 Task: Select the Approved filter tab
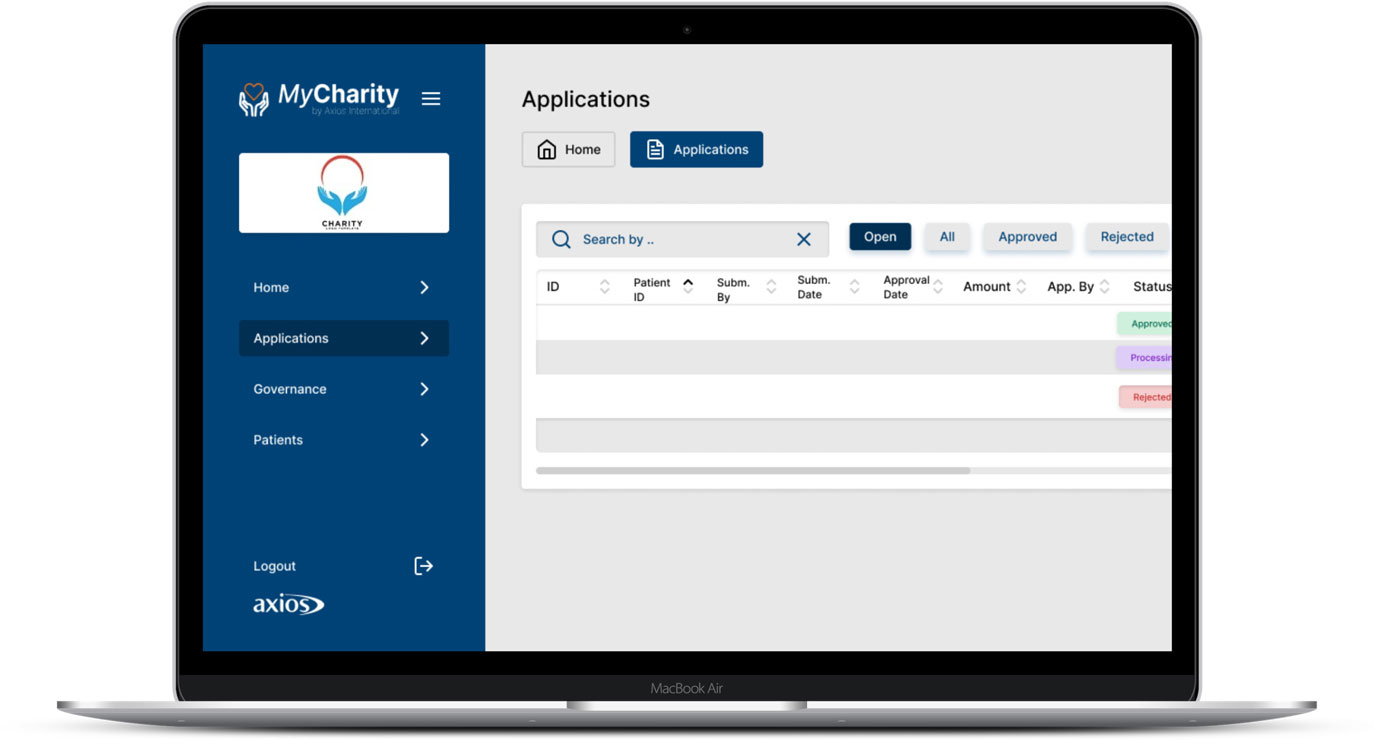click(1027, 237)
